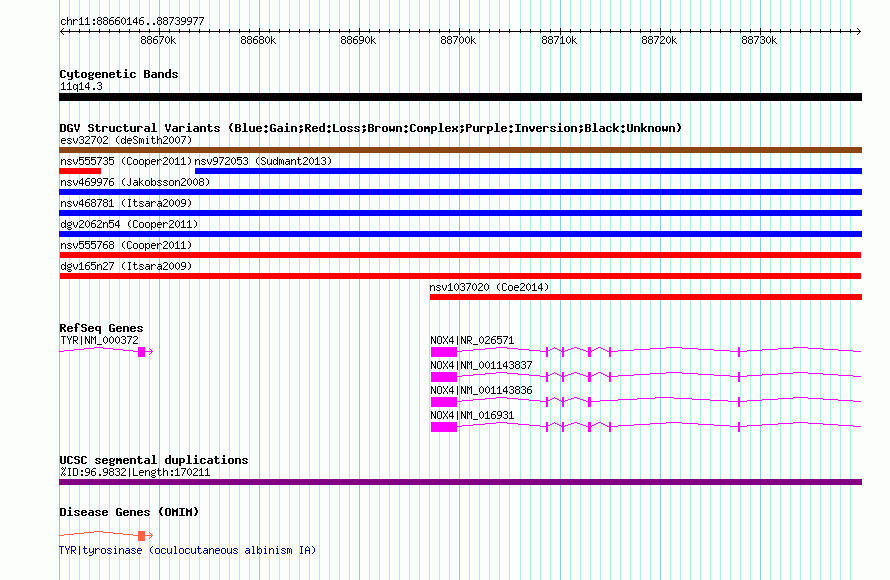Open the Disease Genes (OMIM) track heading
The height and width of the screenshot is (580, 890).
click(x=129, y=512)
